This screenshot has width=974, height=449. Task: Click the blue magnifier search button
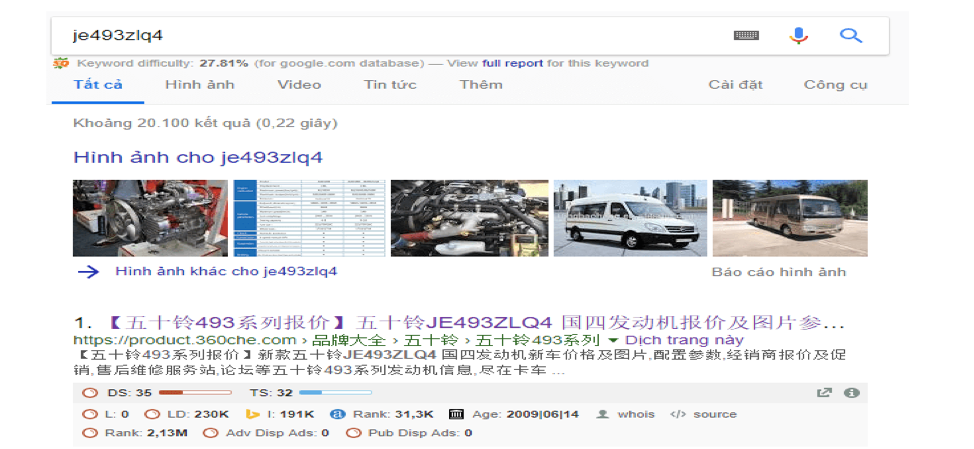click(x=850, y=35)
